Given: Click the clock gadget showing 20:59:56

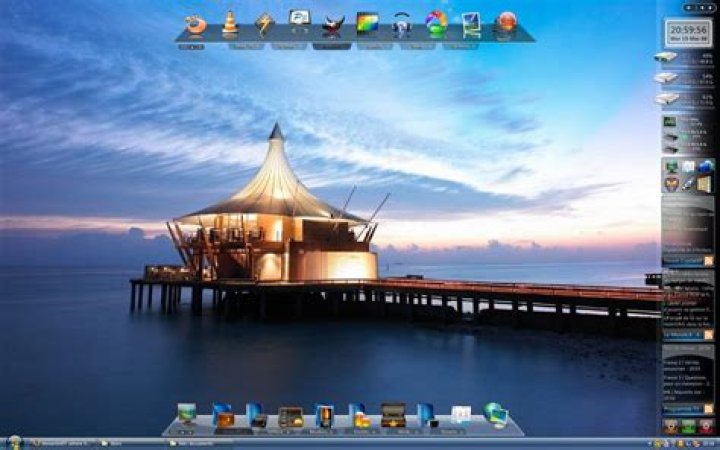Looking at the screenshot, I should pos(688,33).
